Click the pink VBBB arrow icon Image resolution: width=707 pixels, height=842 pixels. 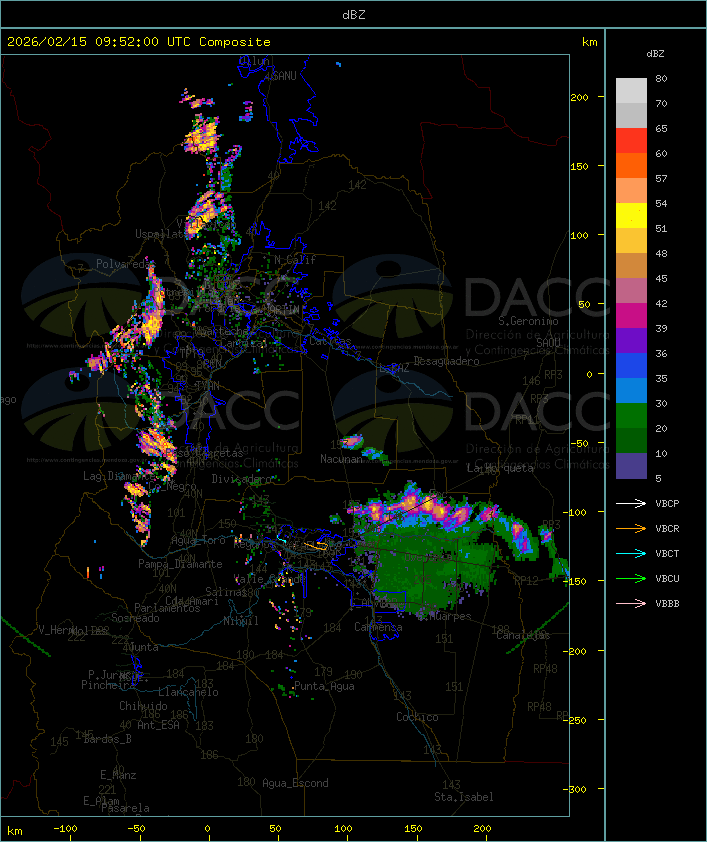pyautogui.click(x=631, y=603)
